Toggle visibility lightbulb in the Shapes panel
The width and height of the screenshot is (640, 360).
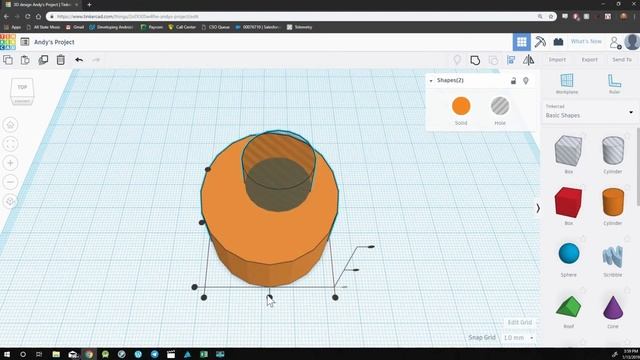tap(526, 81)
